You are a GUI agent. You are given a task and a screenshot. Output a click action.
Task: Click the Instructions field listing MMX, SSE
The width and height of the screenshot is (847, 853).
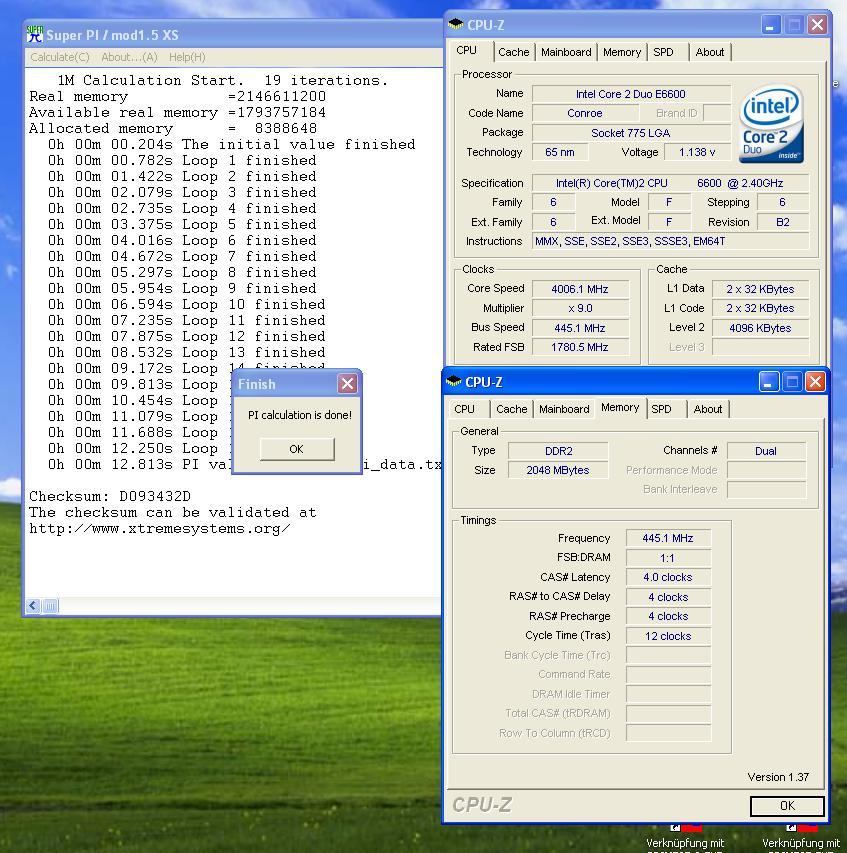(670, 241)
